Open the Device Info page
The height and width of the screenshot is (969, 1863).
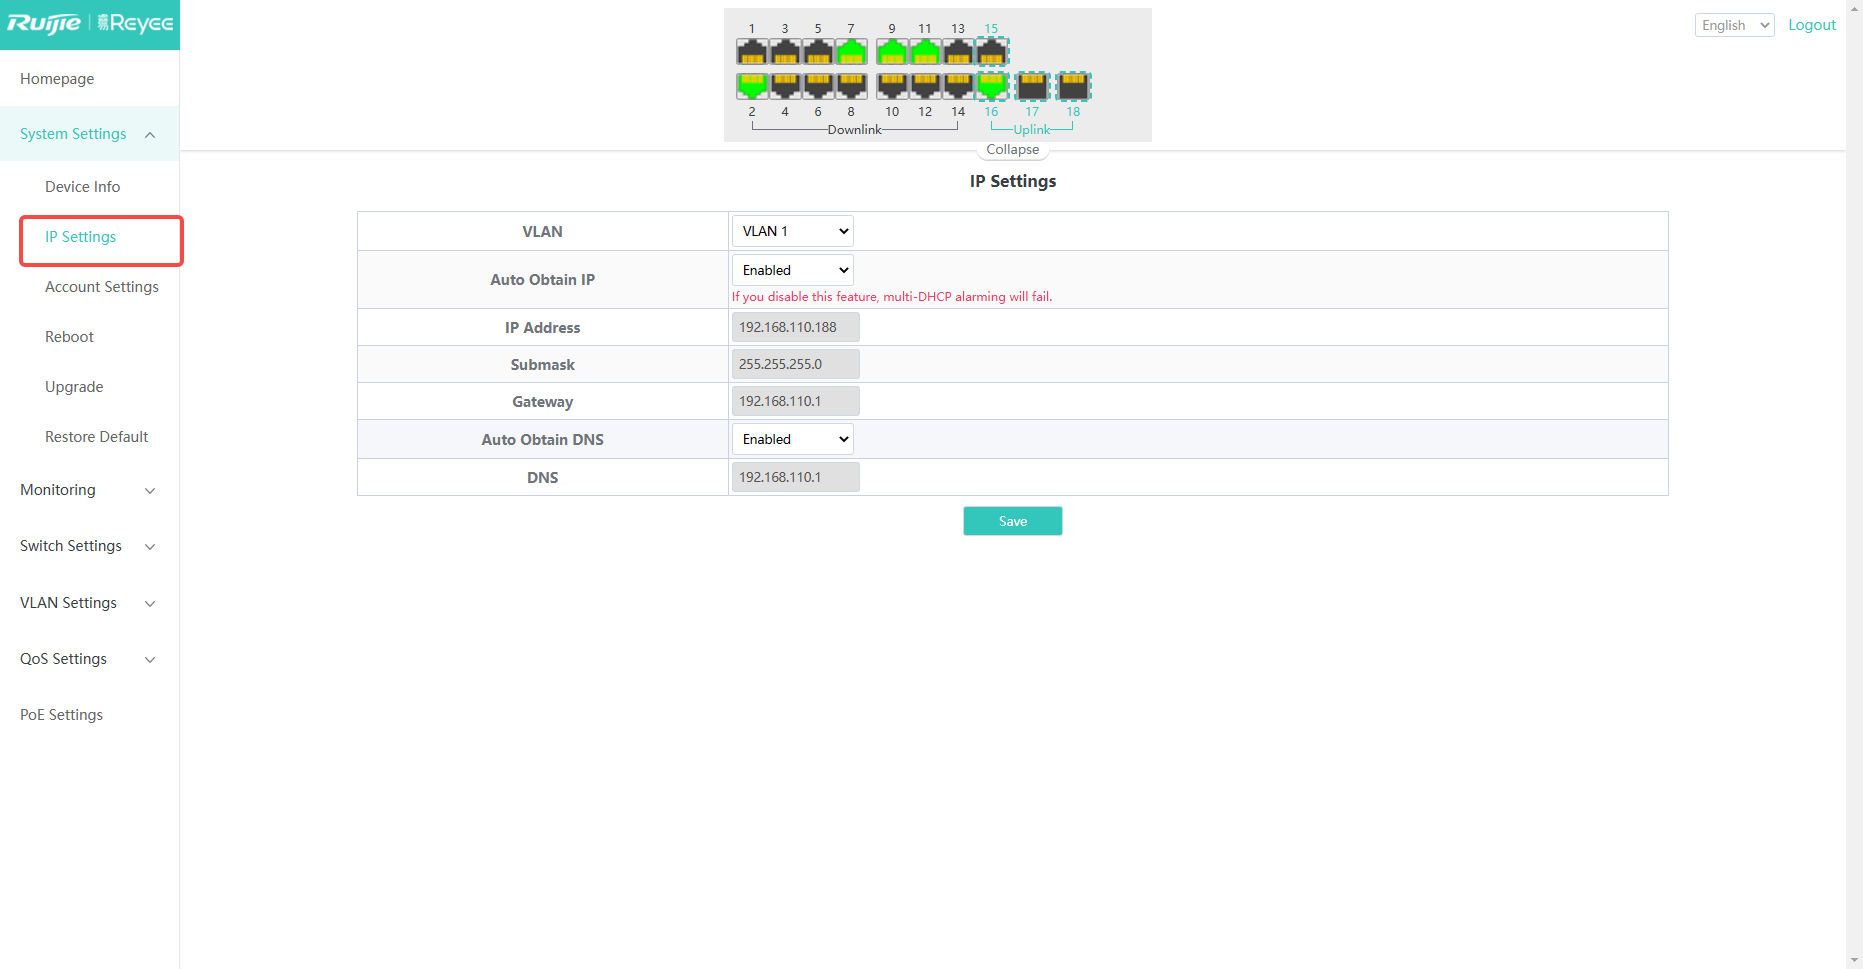pos(82,187)
